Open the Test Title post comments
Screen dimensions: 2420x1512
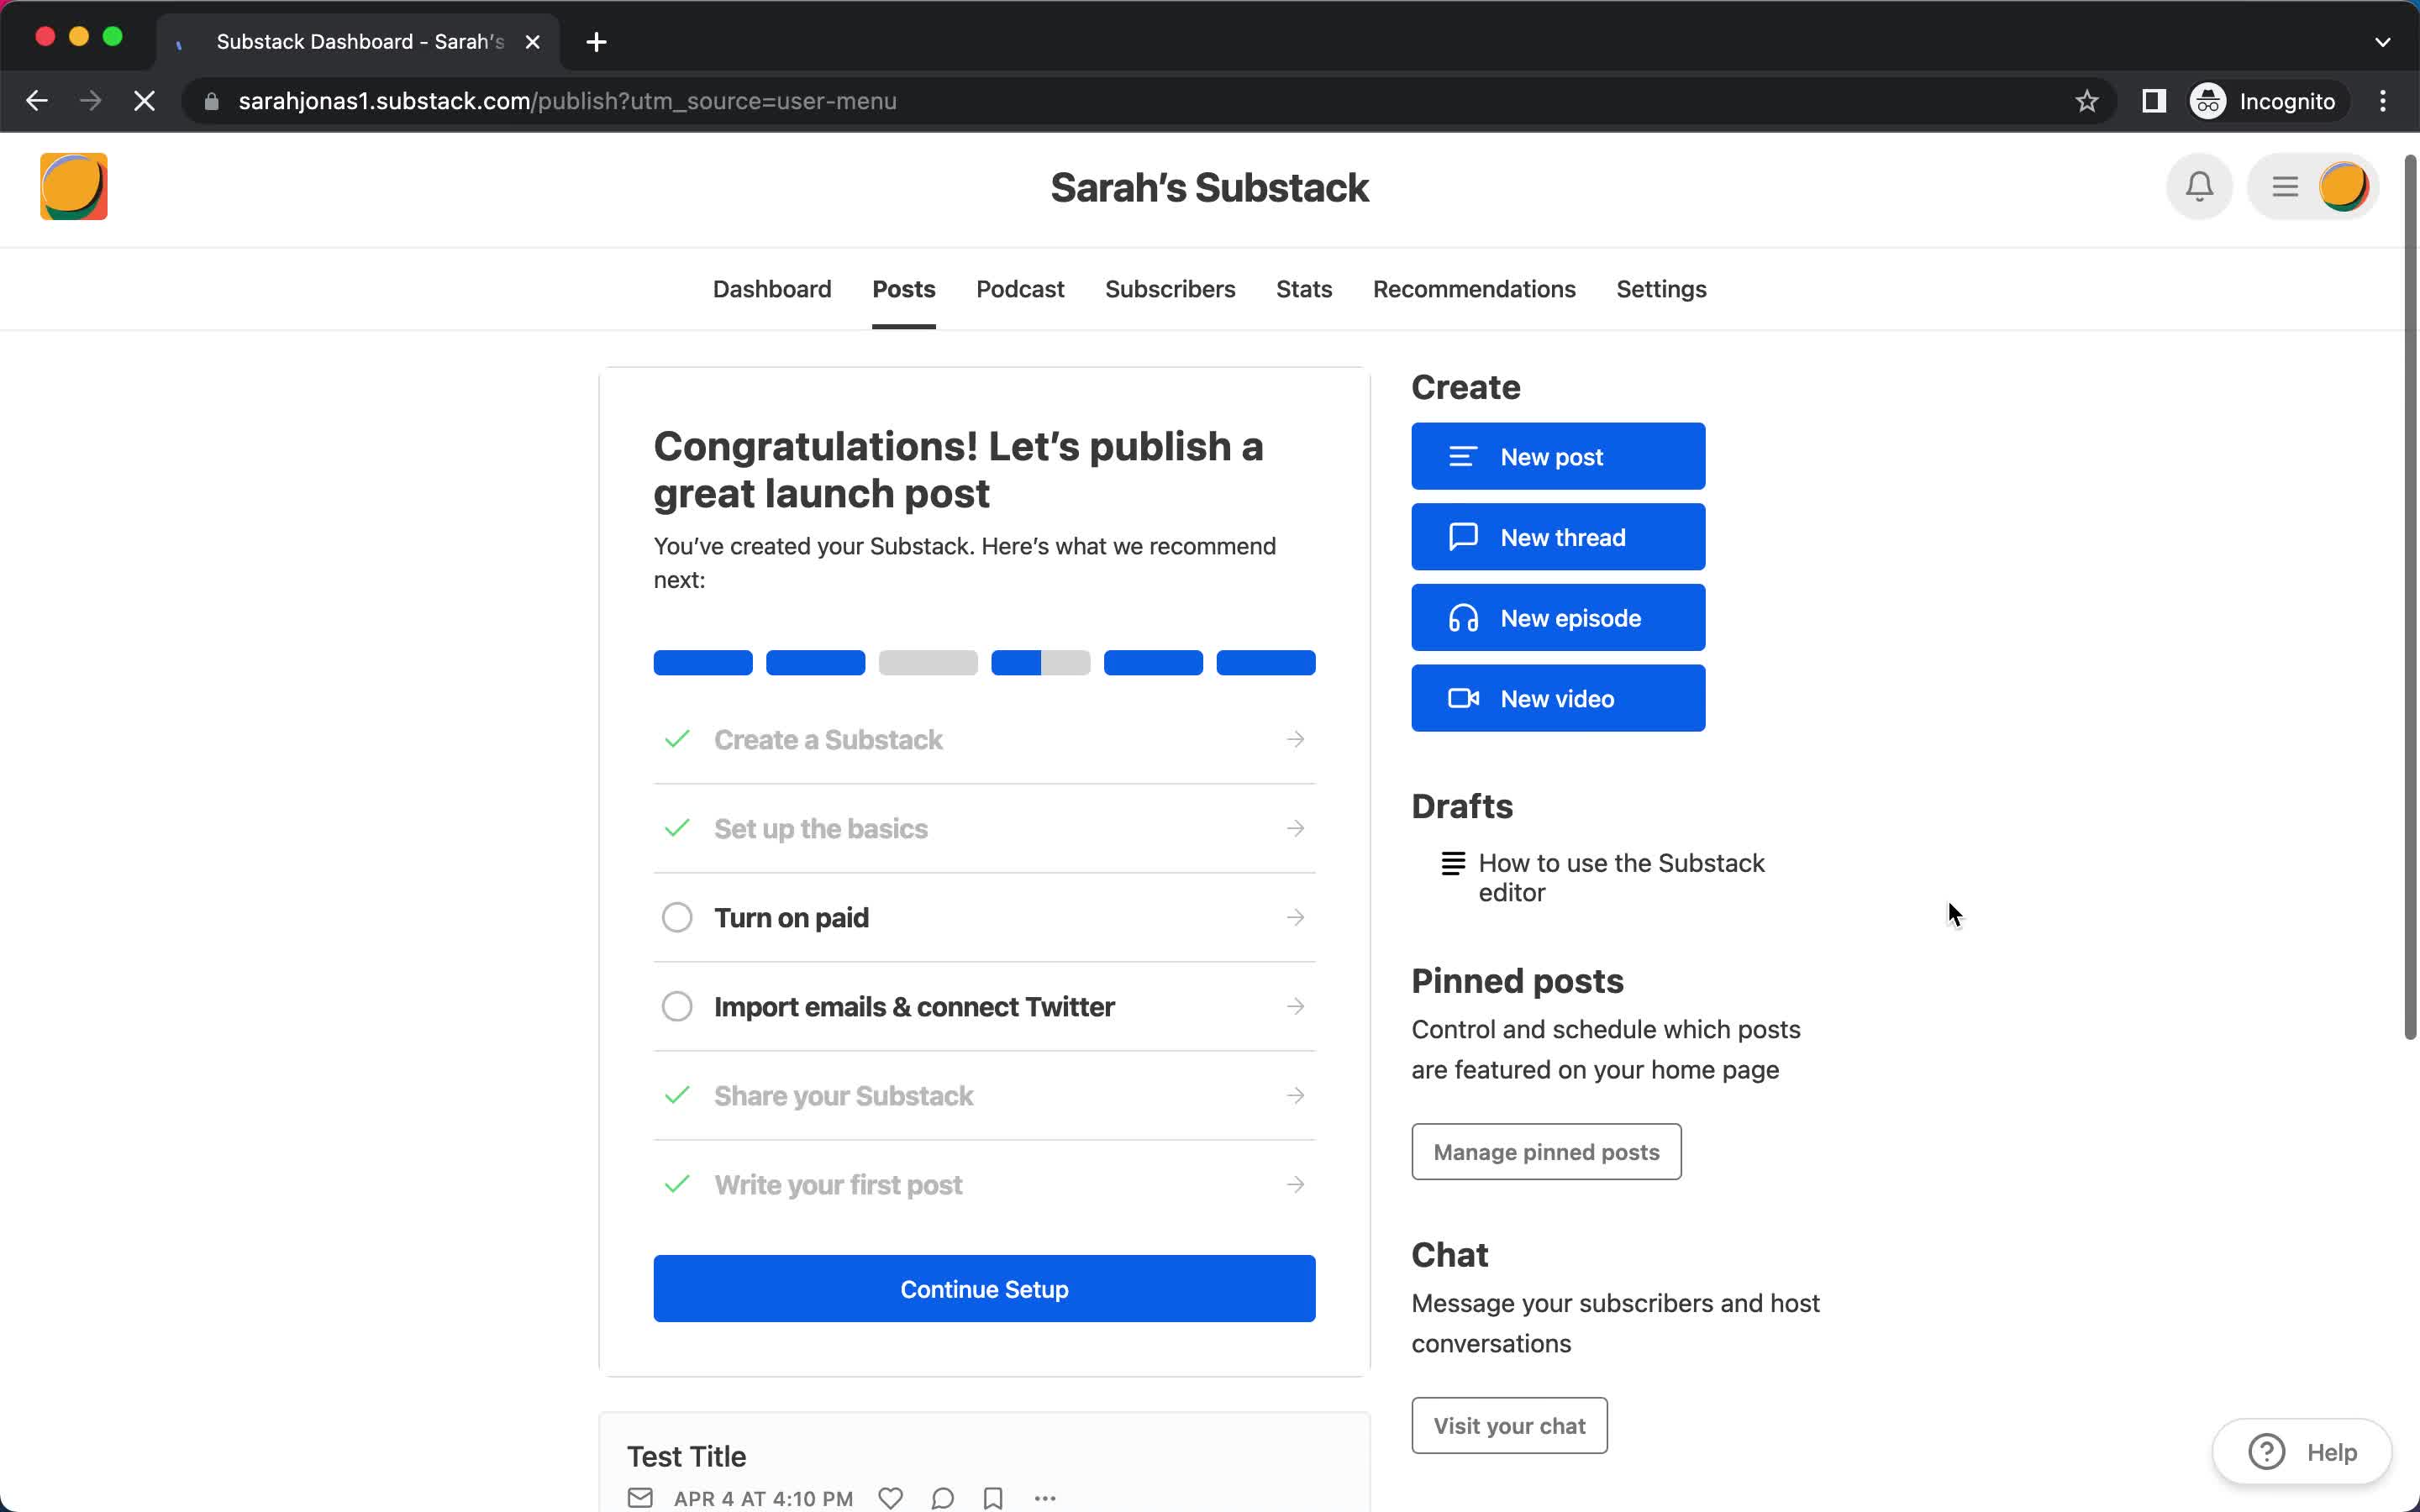[x=942, y=1498]
